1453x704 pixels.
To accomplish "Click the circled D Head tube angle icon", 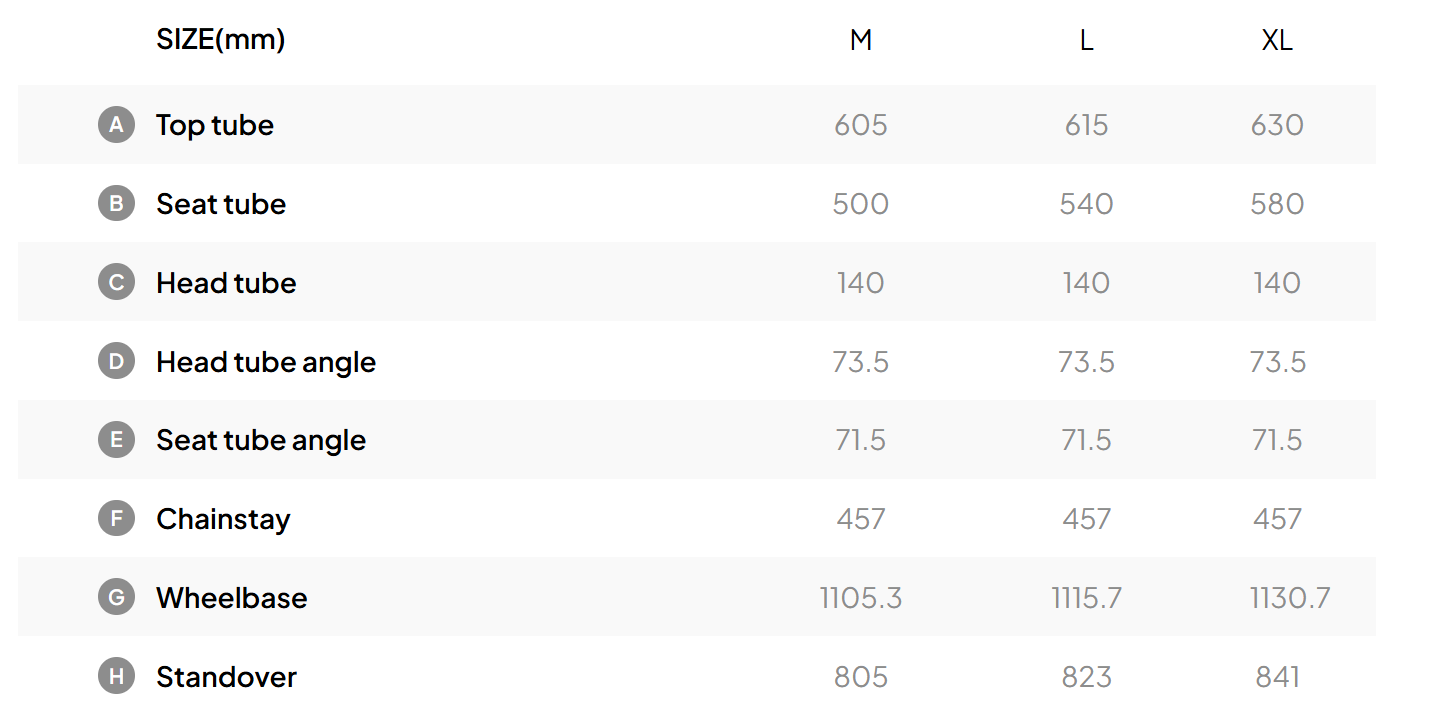I will (116, 361).
